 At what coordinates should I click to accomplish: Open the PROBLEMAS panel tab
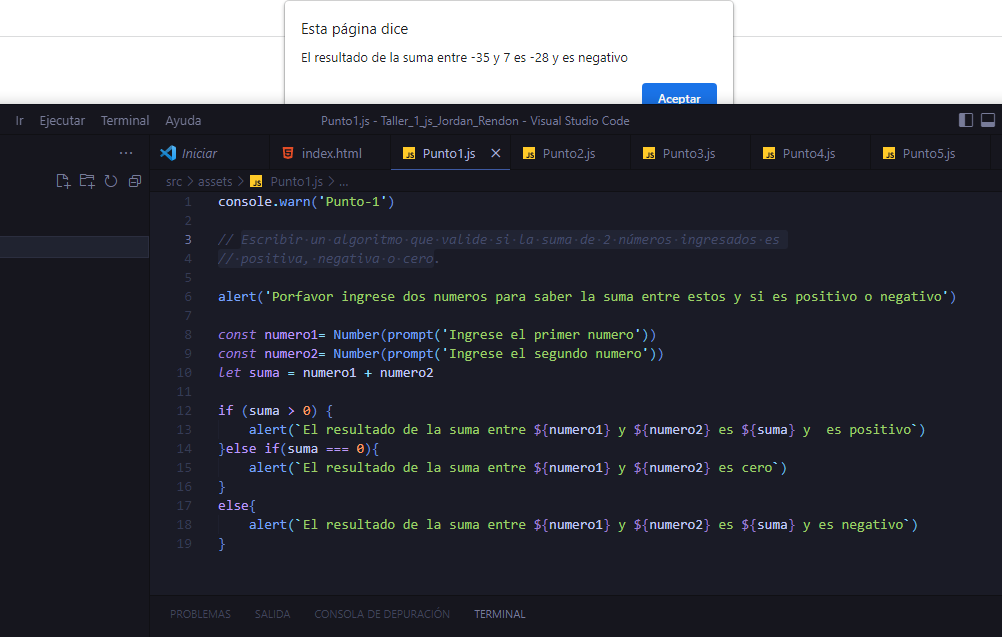pos(200,614)
